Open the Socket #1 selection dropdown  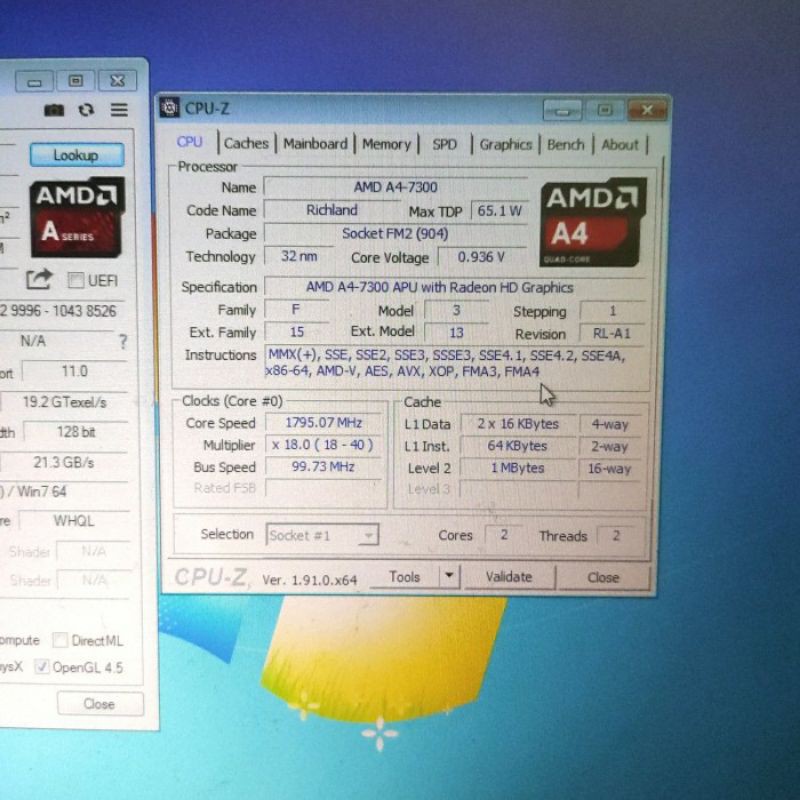point(322,535)
